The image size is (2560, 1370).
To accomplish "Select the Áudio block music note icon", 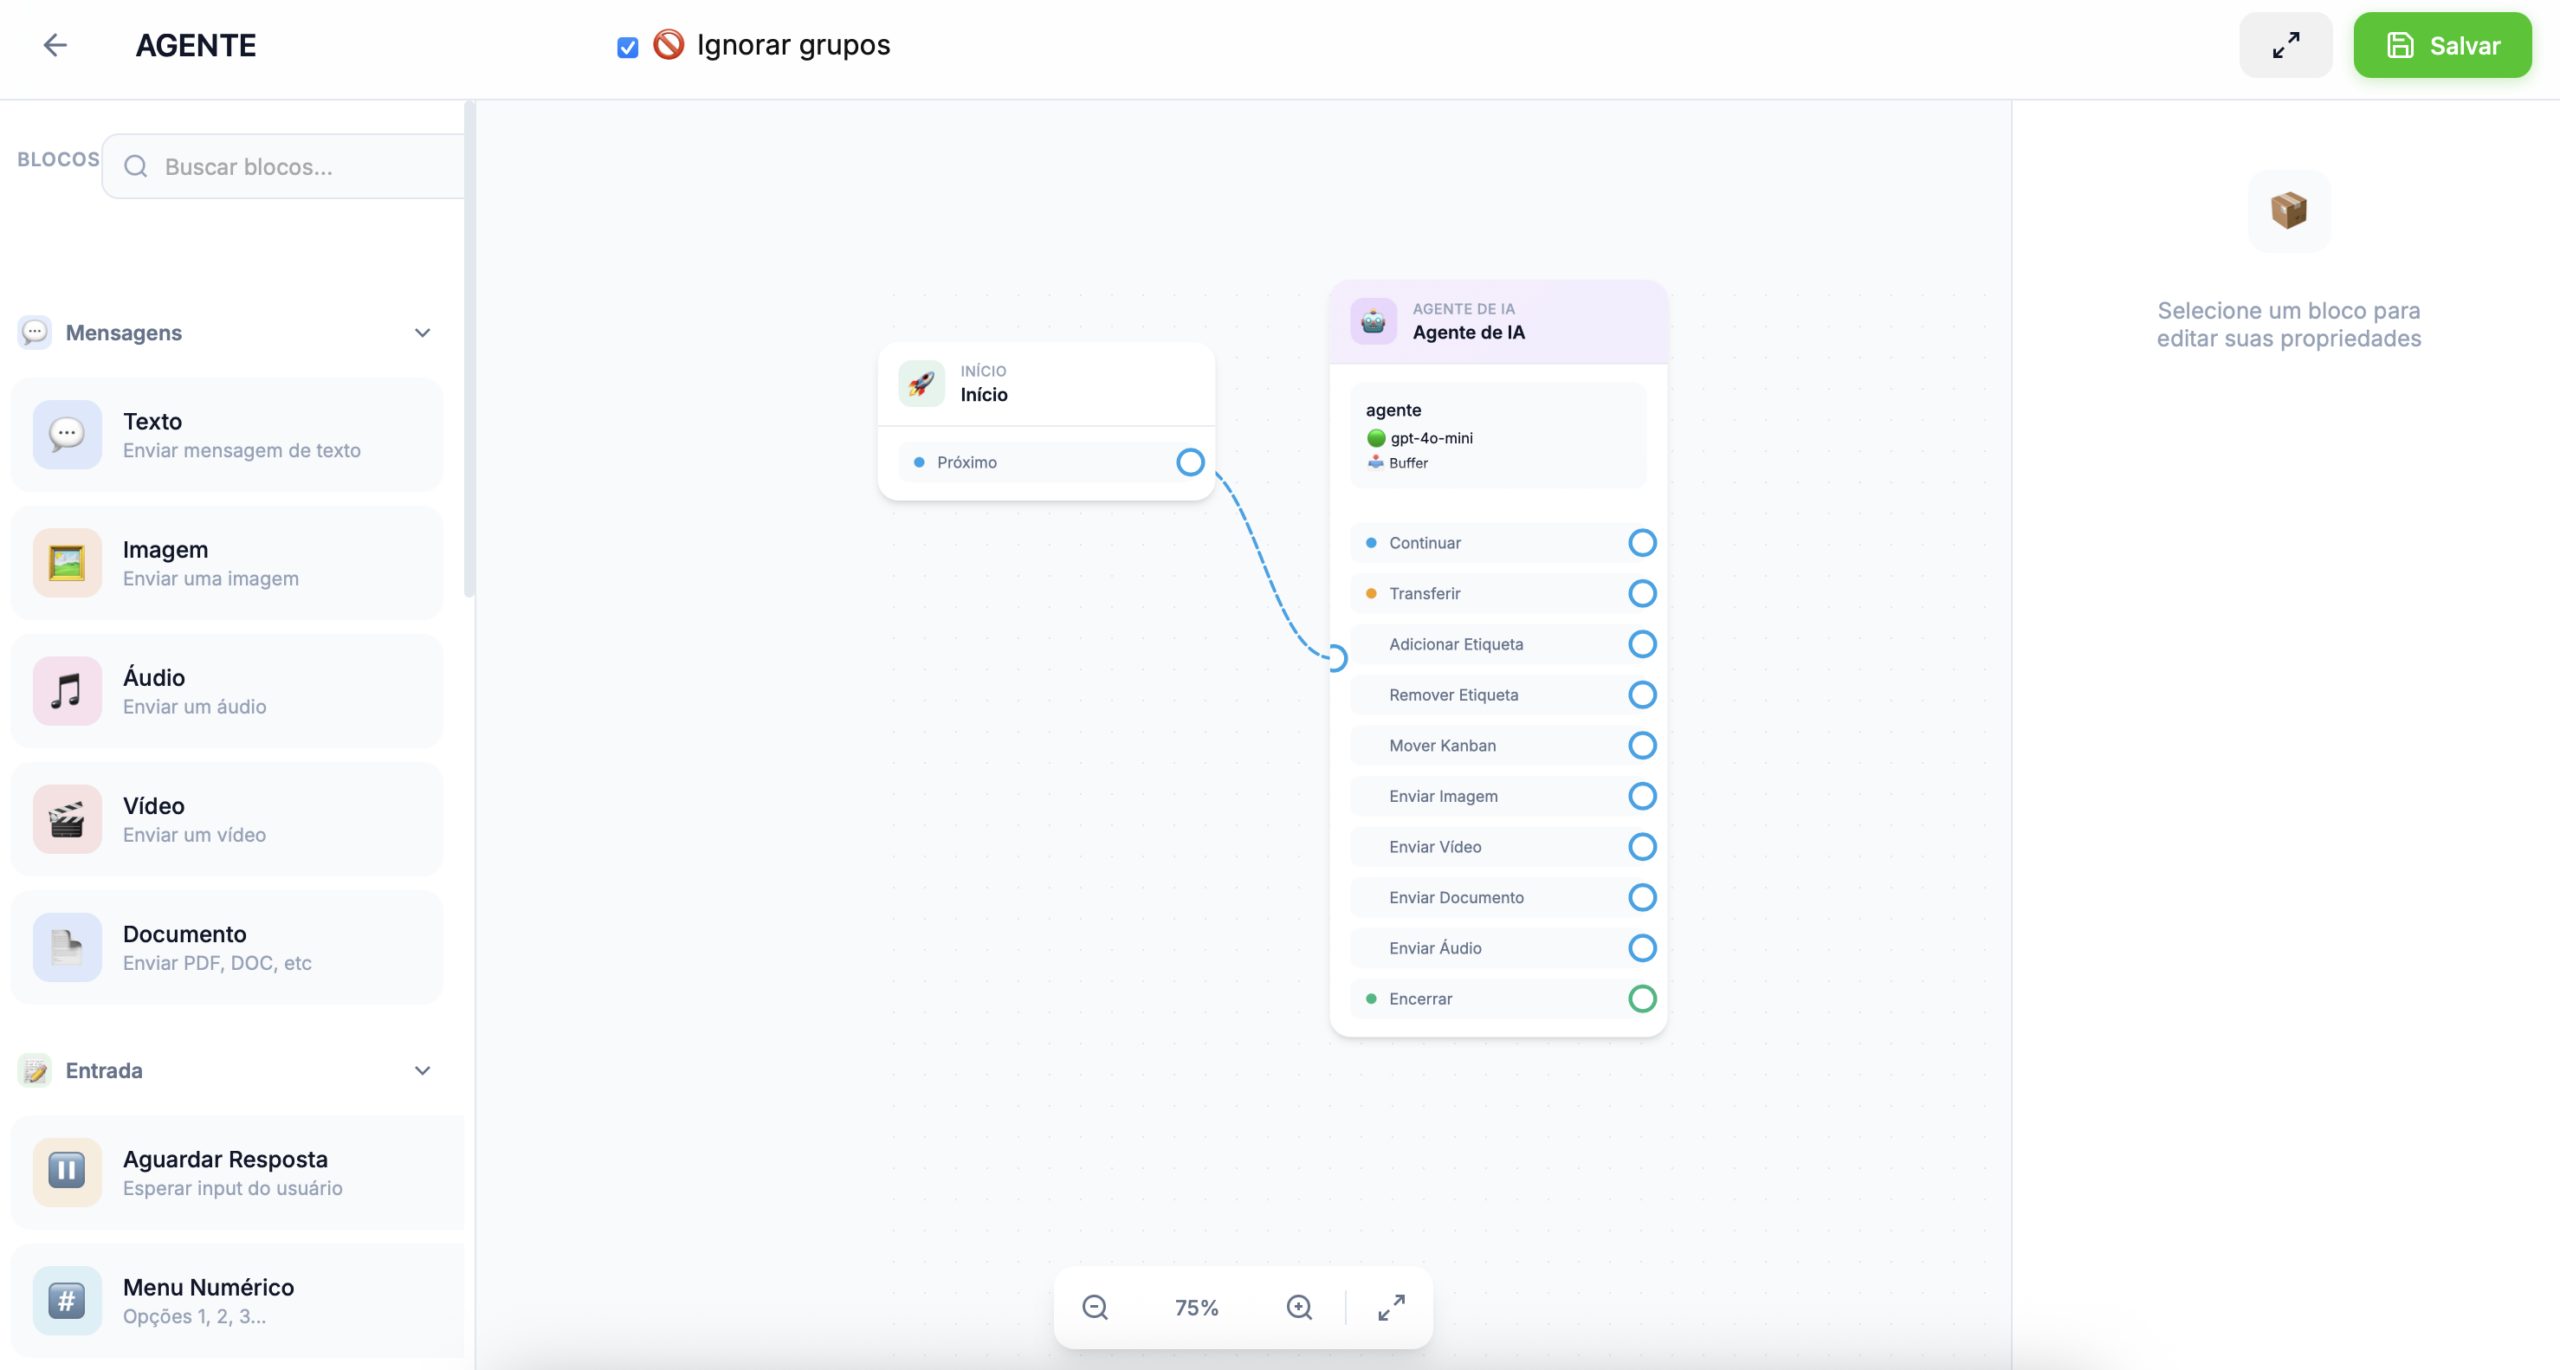I will point(67,691).
